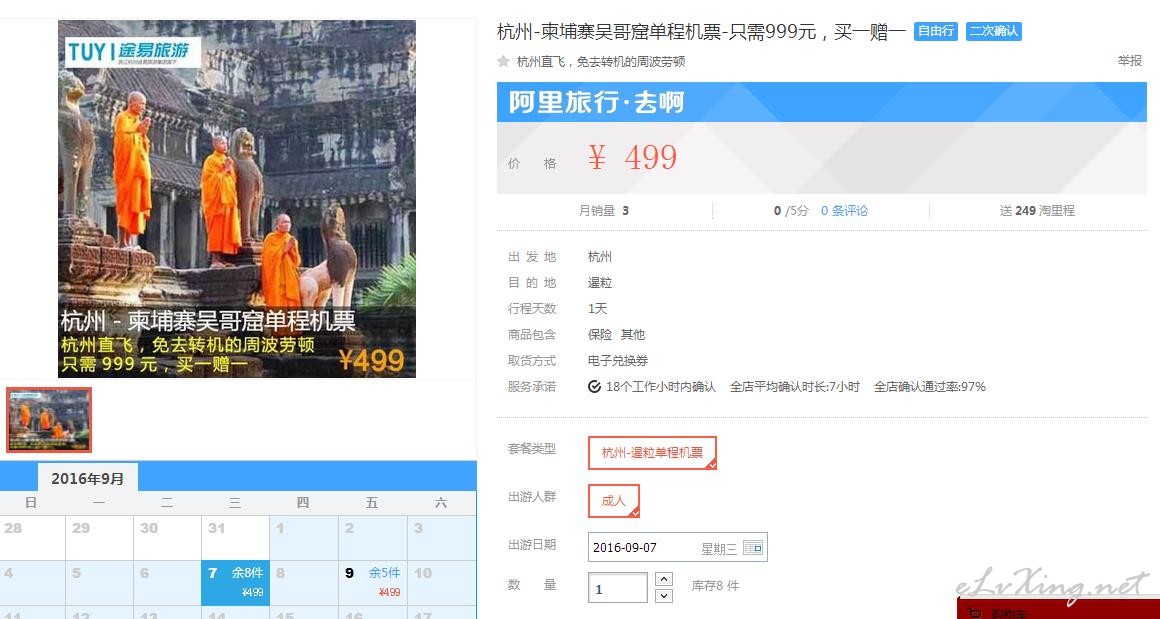Open the calendar picker icon in date field

click(752, 548)
